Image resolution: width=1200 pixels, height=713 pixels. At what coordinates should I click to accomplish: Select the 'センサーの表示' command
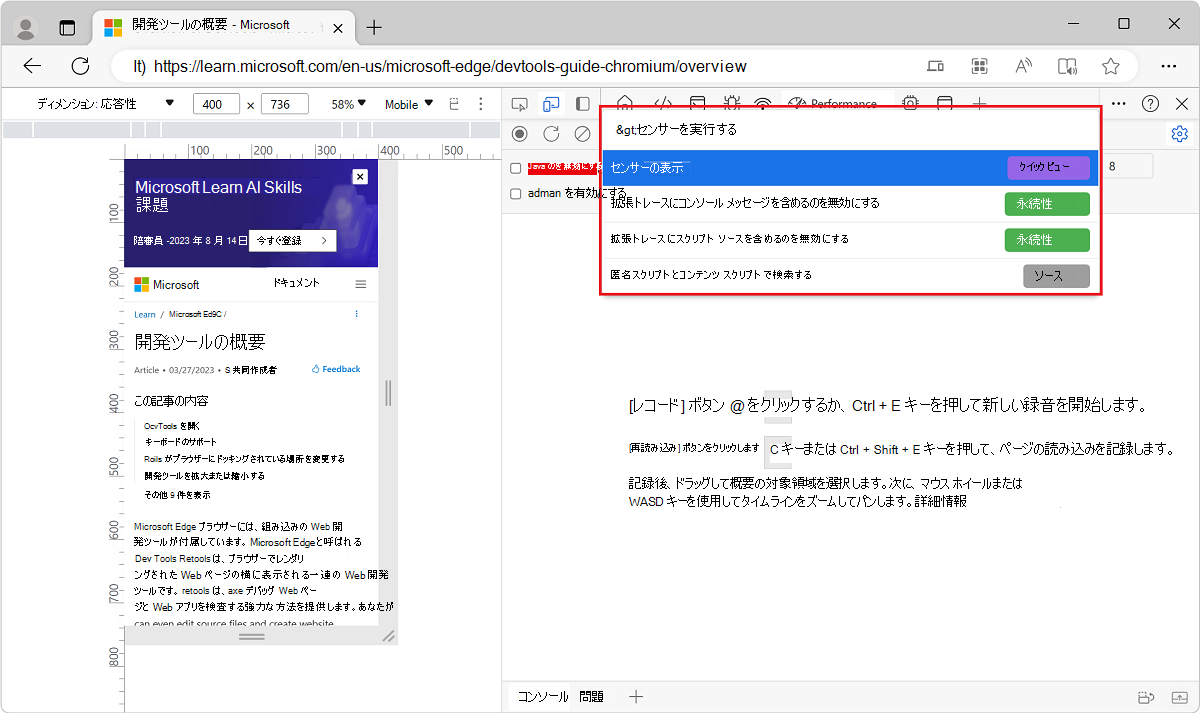[x=850, y=168]
